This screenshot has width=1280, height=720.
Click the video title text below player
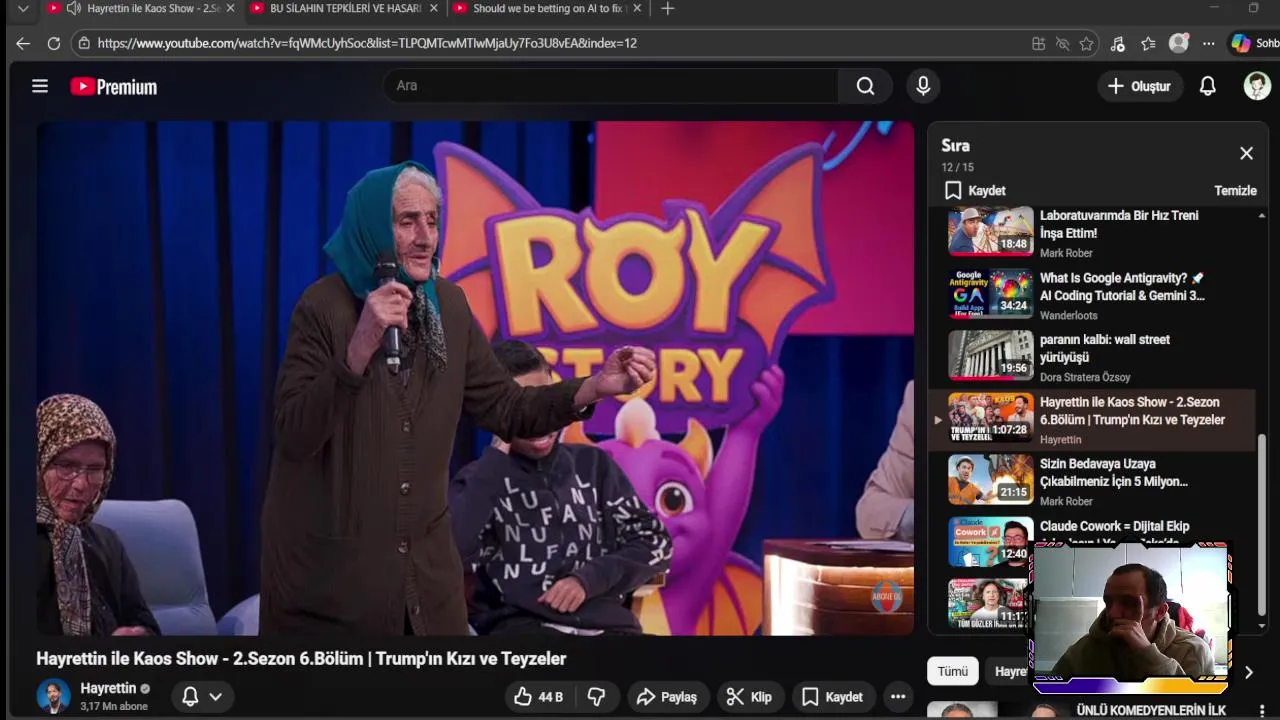point(301,658)
